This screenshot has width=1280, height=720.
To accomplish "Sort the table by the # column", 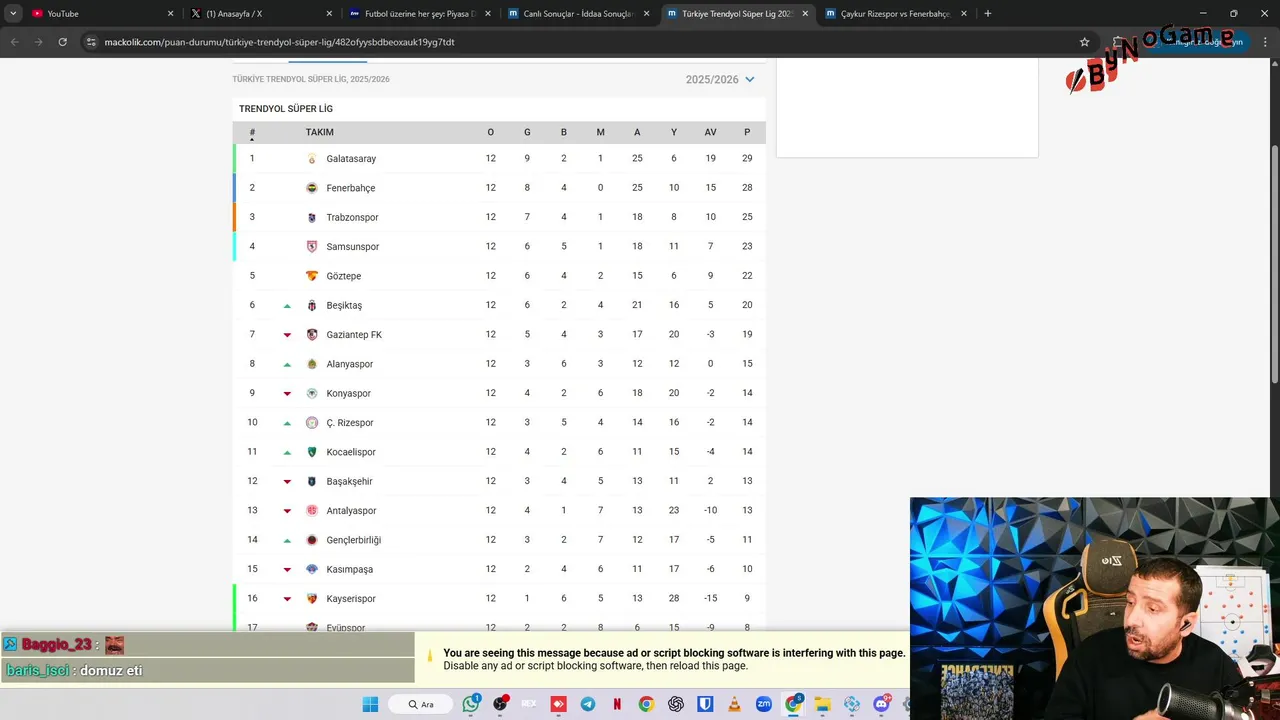I will pos(252,132).
